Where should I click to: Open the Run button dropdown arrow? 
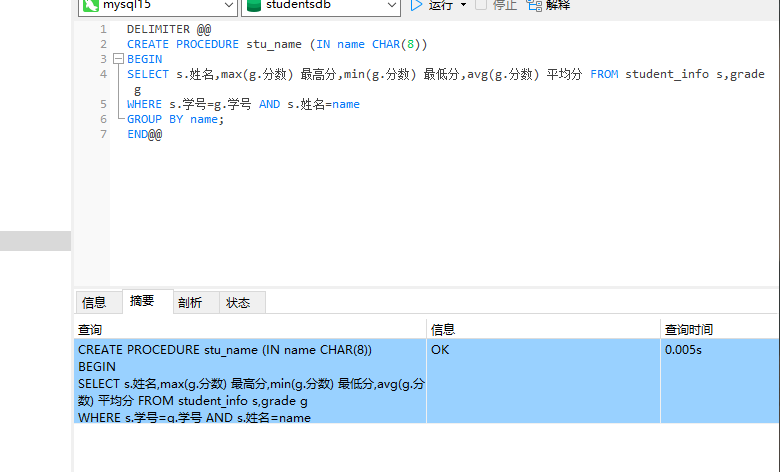(464, 5)
